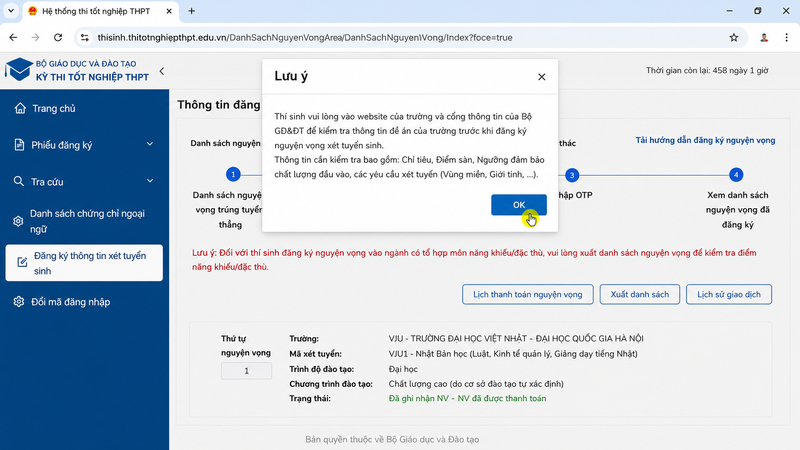
Task: Reload the page with refresh icon
Action: pyautogui.click(x=58, y=37)
